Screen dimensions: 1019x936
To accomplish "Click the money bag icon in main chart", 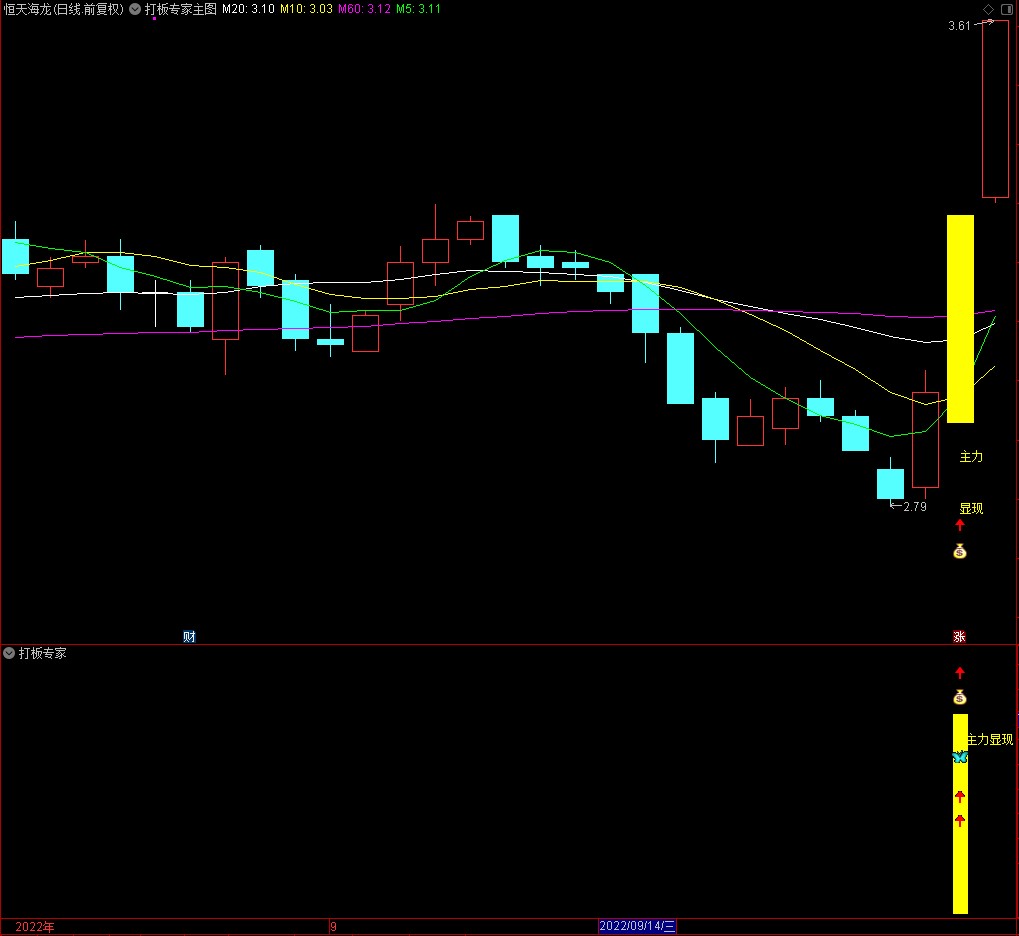I will click(x=960, y=551).
